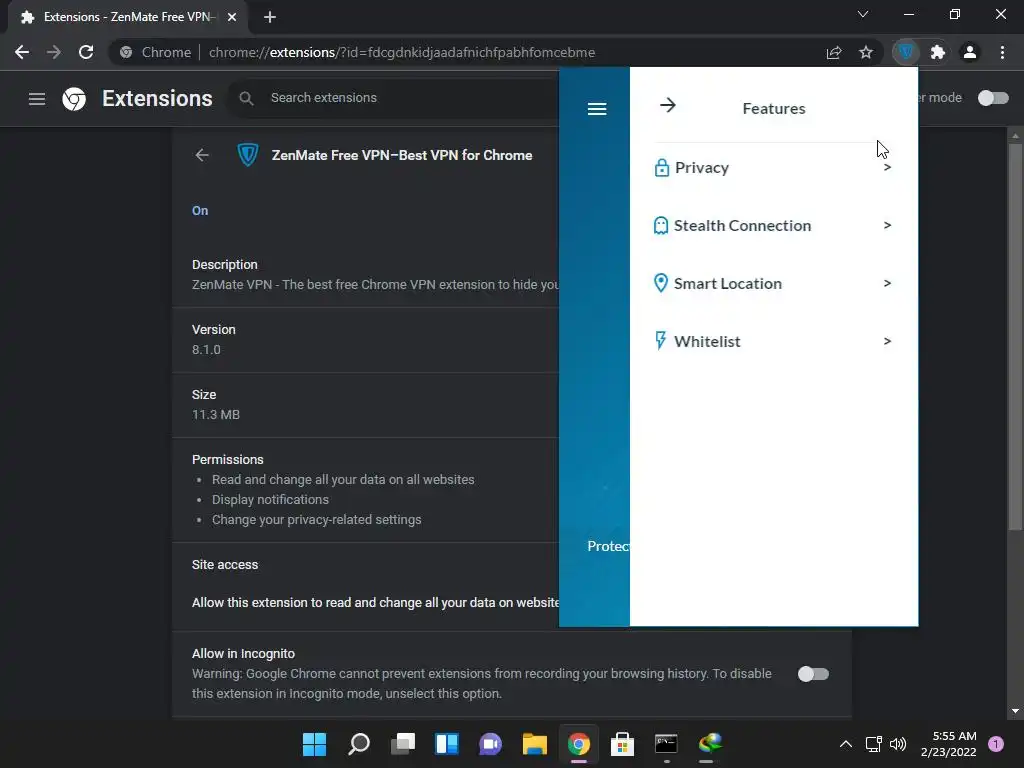Open the Chrome profile avatar
The height and width of the screenshot is (768, 1024).
pyautogui.click(x=970, y=52)
